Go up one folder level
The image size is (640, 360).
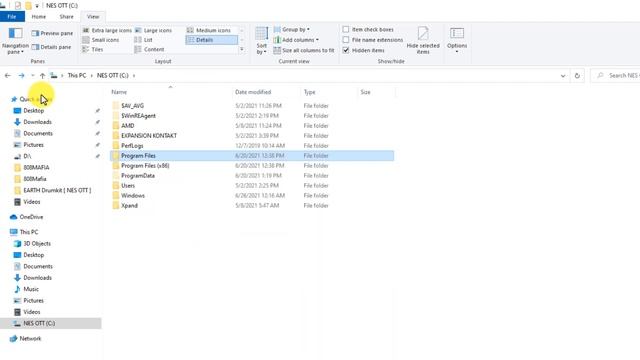[x=42, y=76]
